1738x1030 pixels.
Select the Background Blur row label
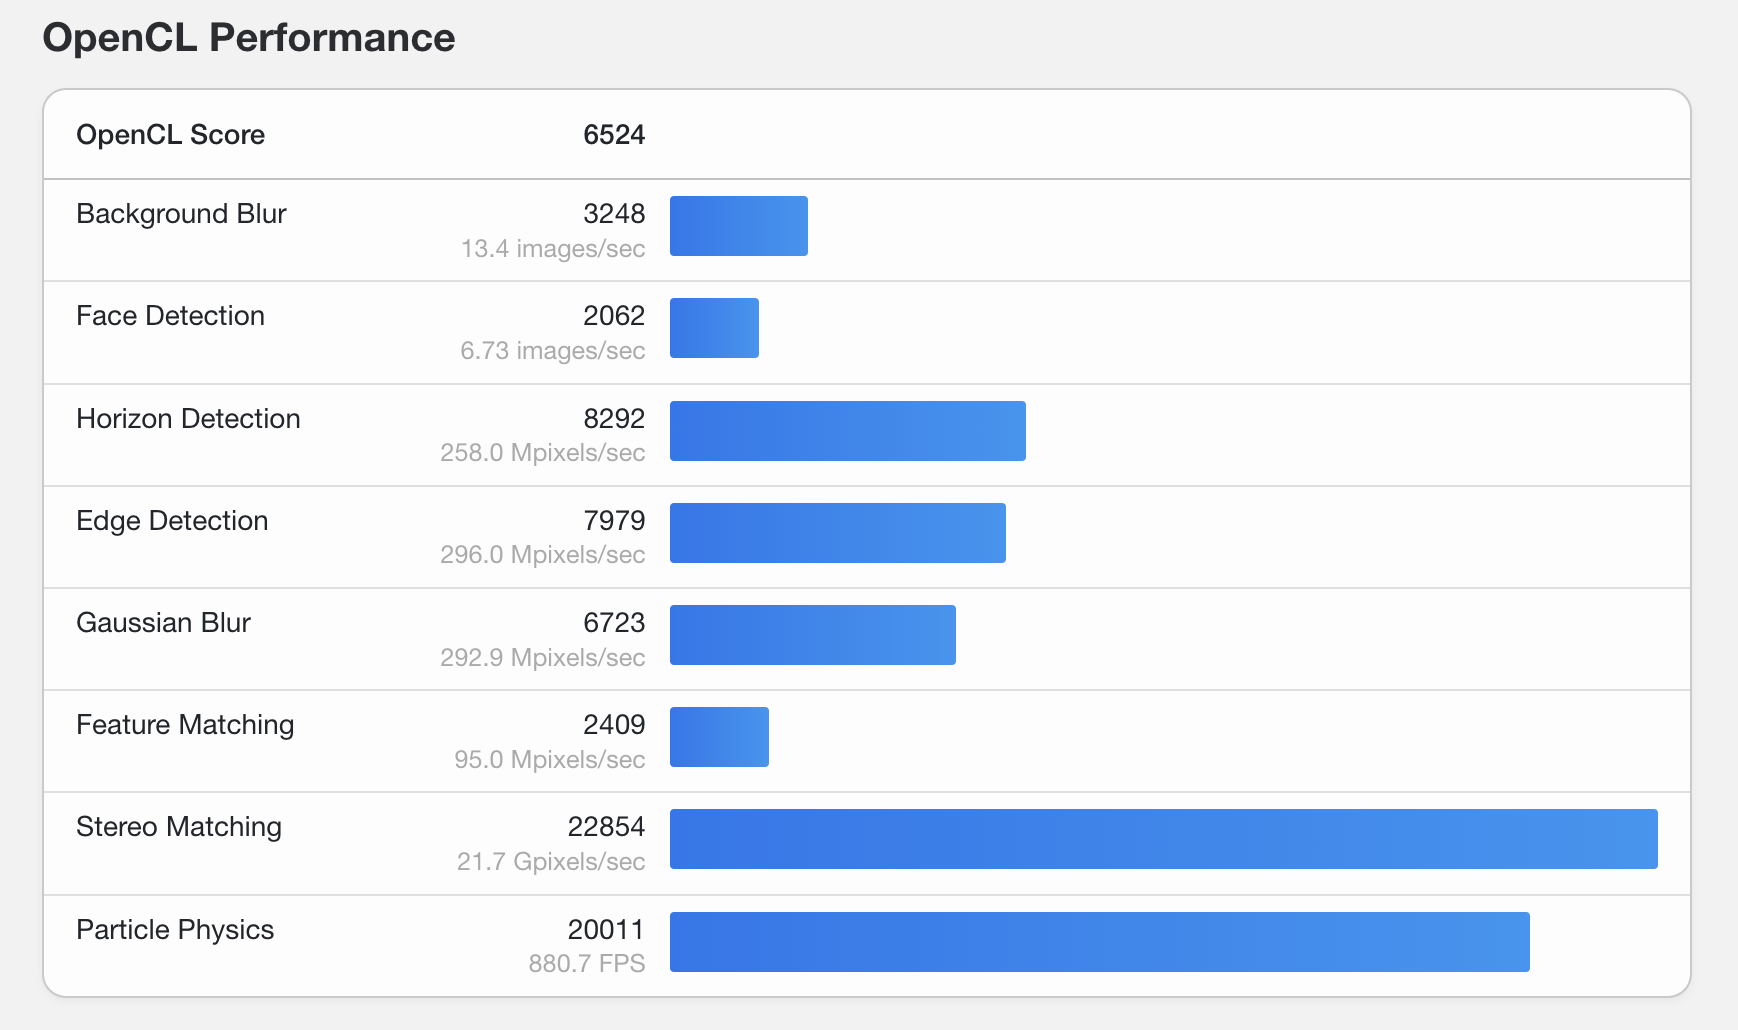181,214
